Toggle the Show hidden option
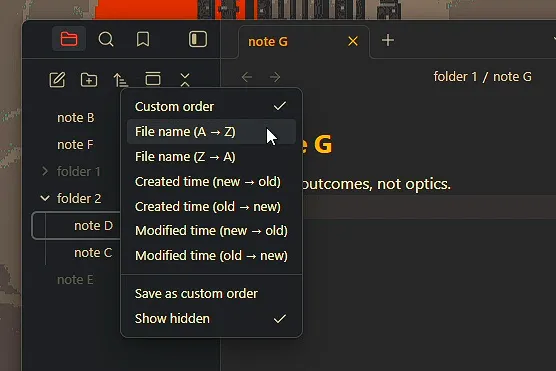 coord(211,319)
